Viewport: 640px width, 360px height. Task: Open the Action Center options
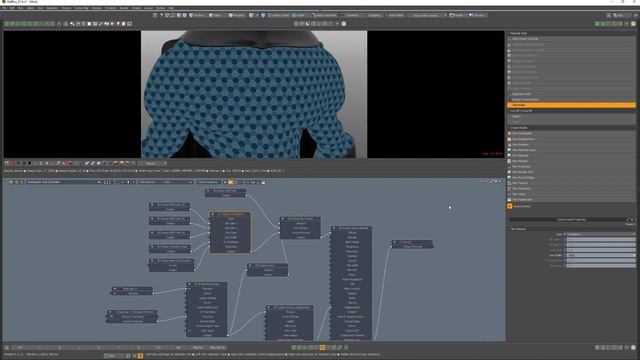(x=279, y=15)
